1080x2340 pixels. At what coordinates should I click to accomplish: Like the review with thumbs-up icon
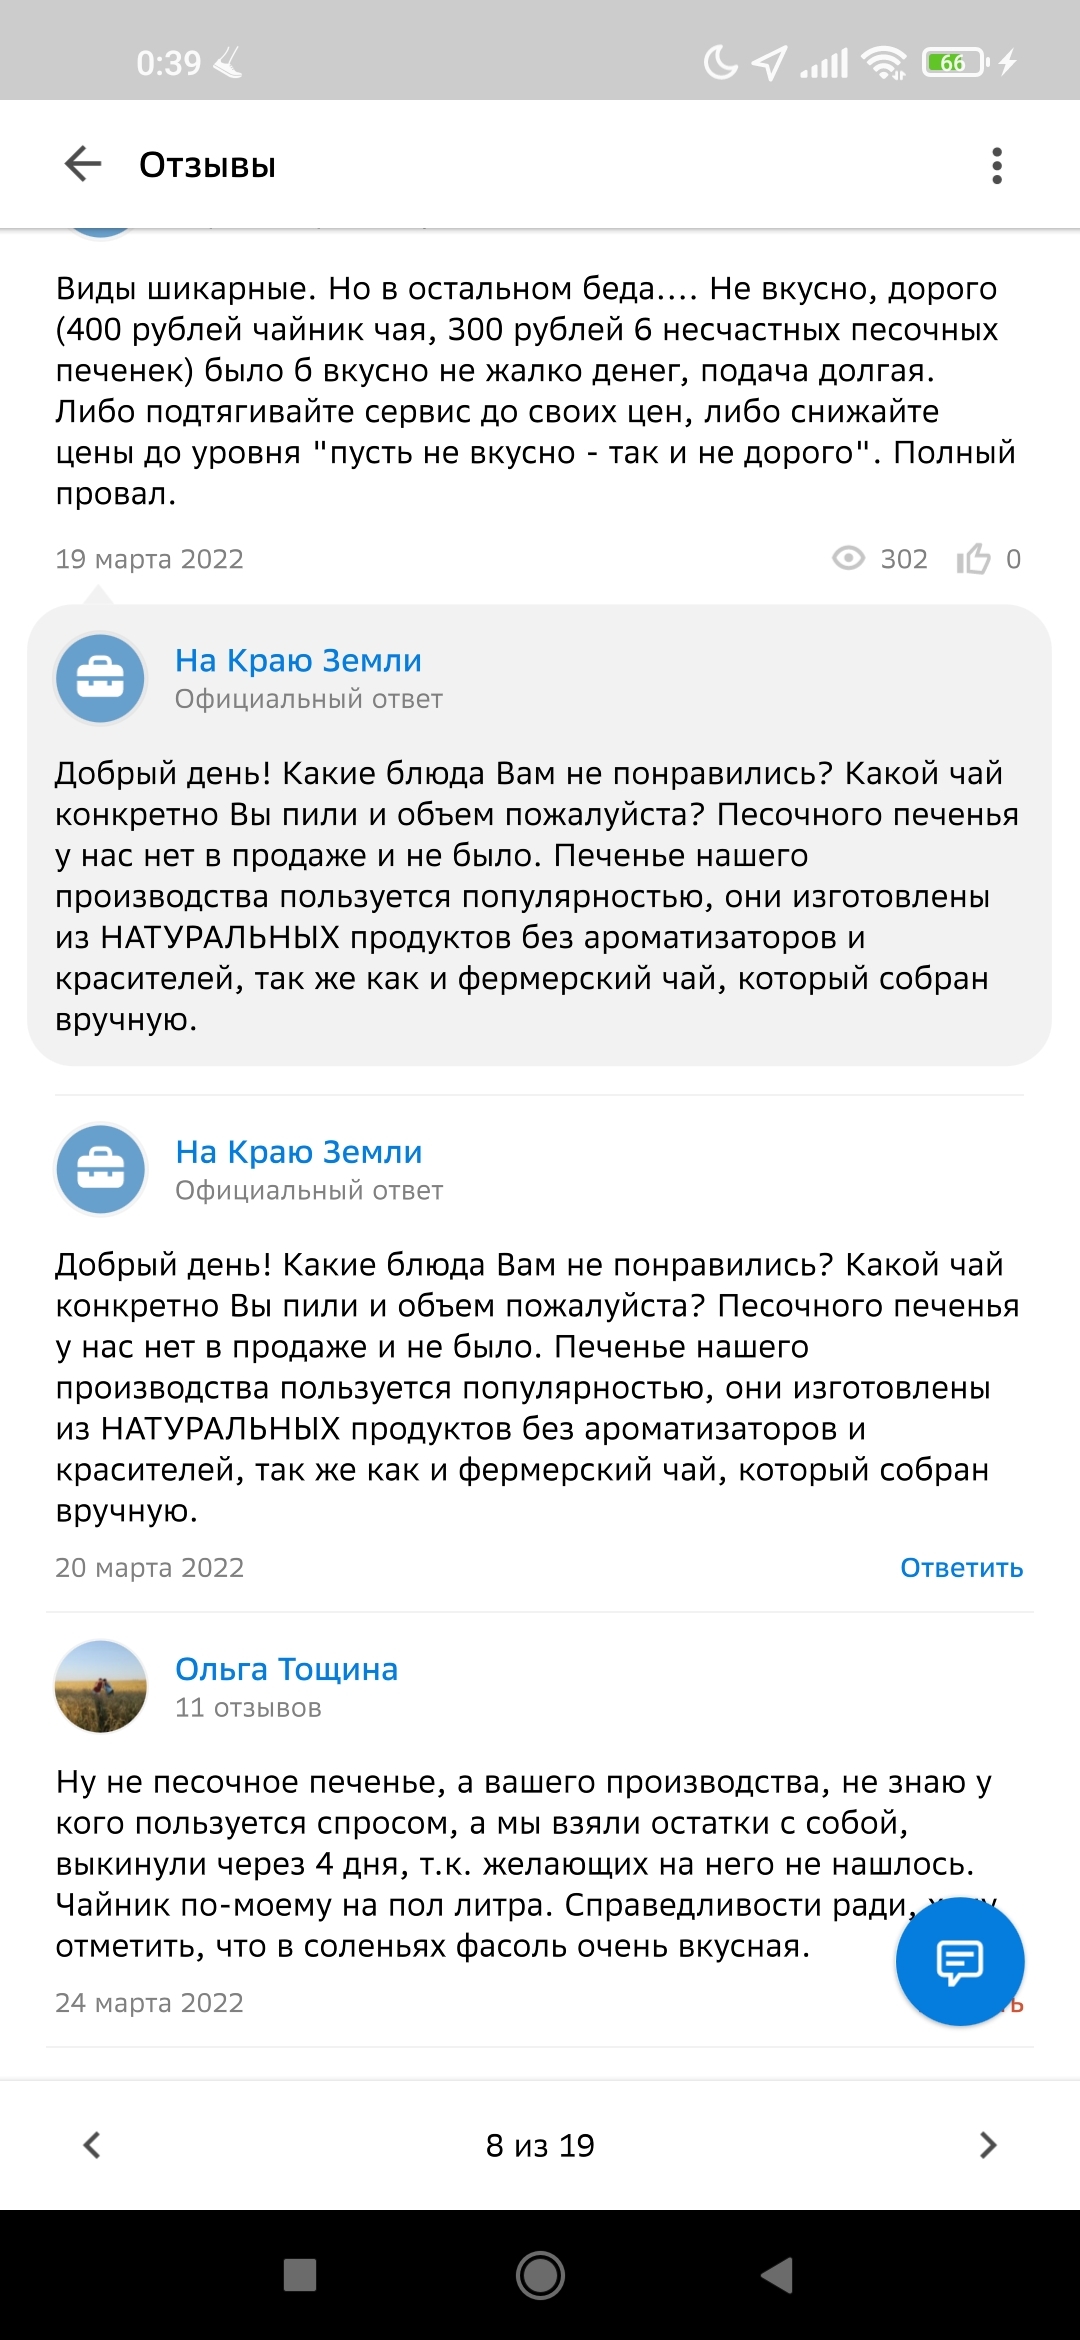pos(973,559)
